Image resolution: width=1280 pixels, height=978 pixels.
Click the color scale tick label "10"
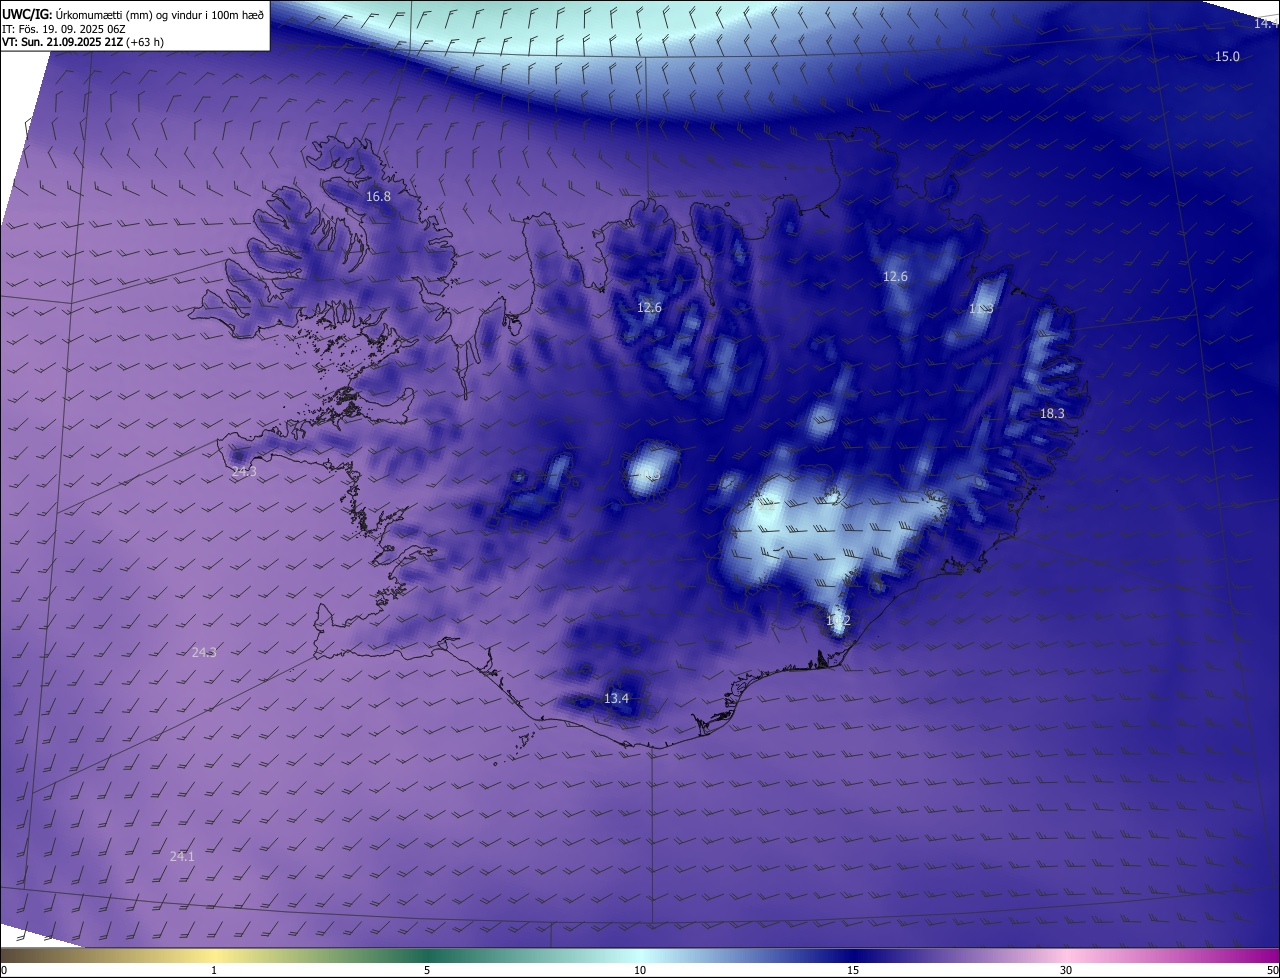pos(640,970)
